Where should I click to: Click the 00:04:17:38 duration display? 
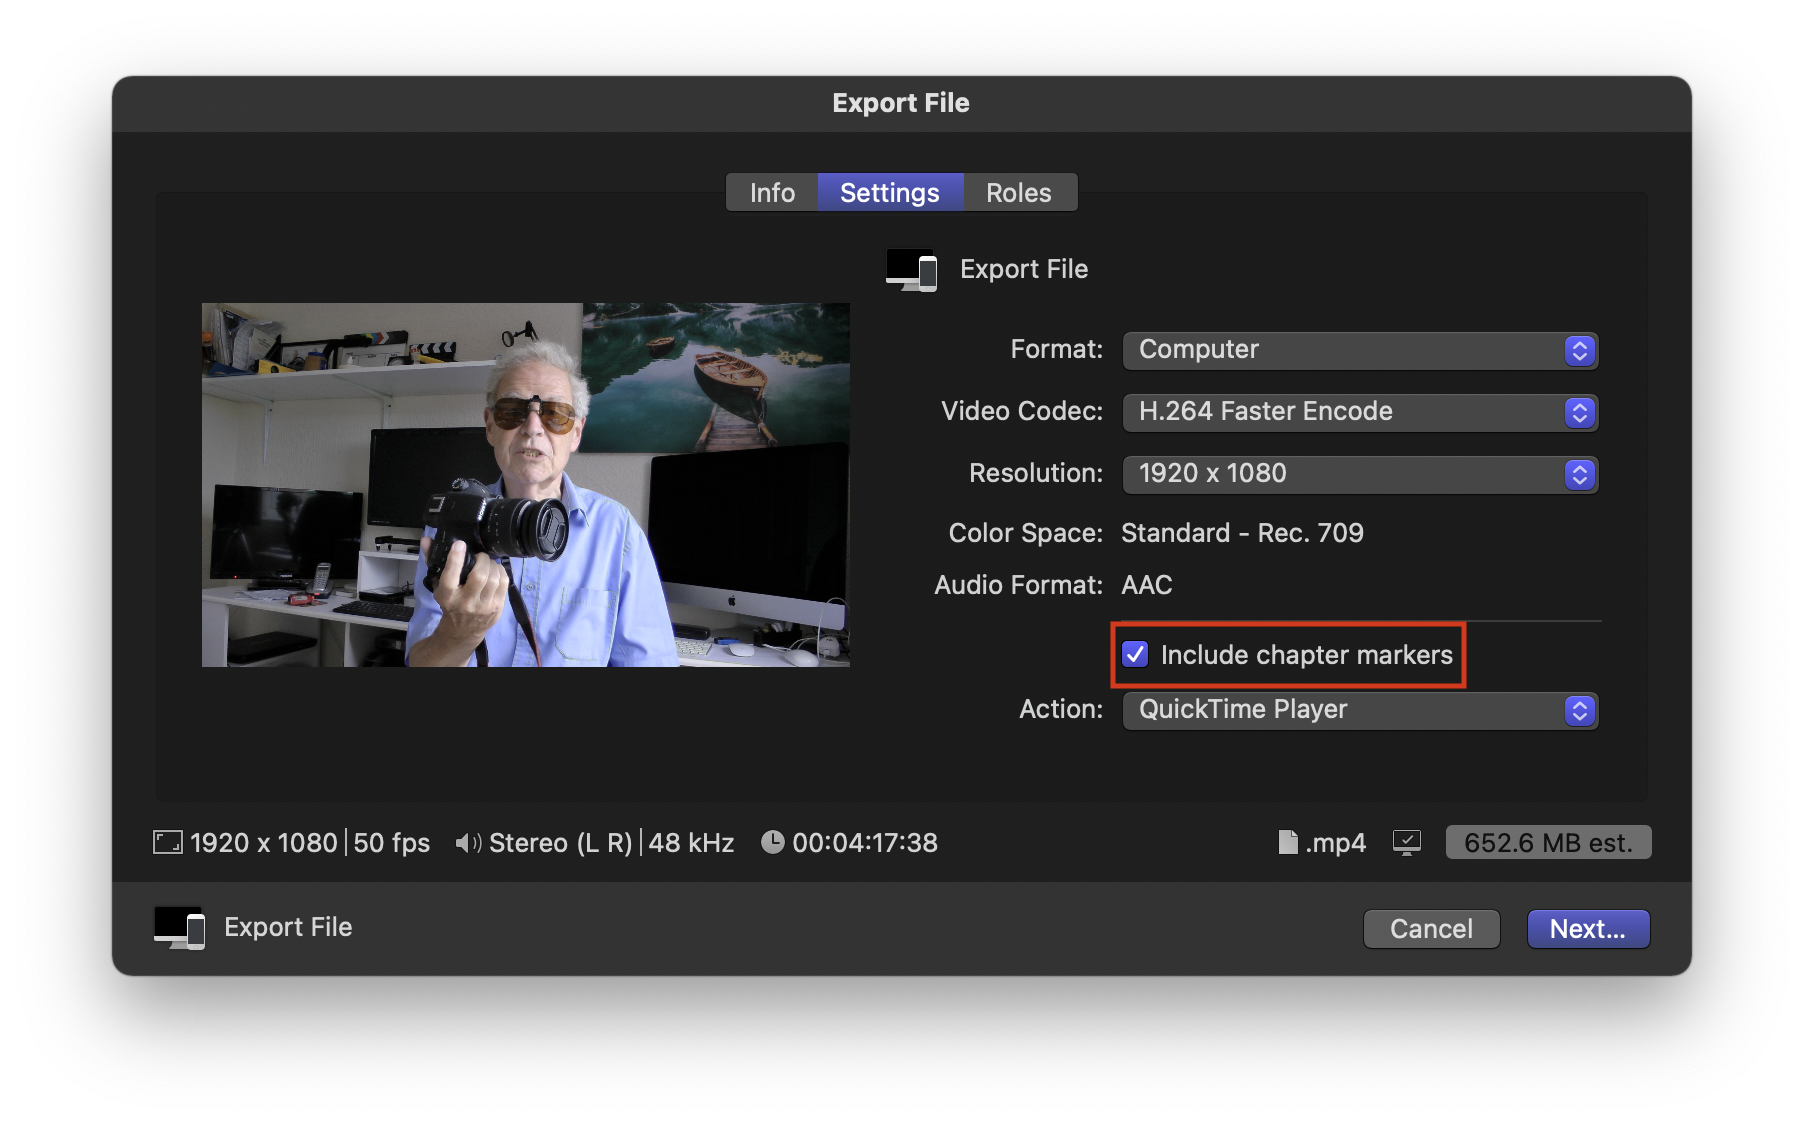865,842
